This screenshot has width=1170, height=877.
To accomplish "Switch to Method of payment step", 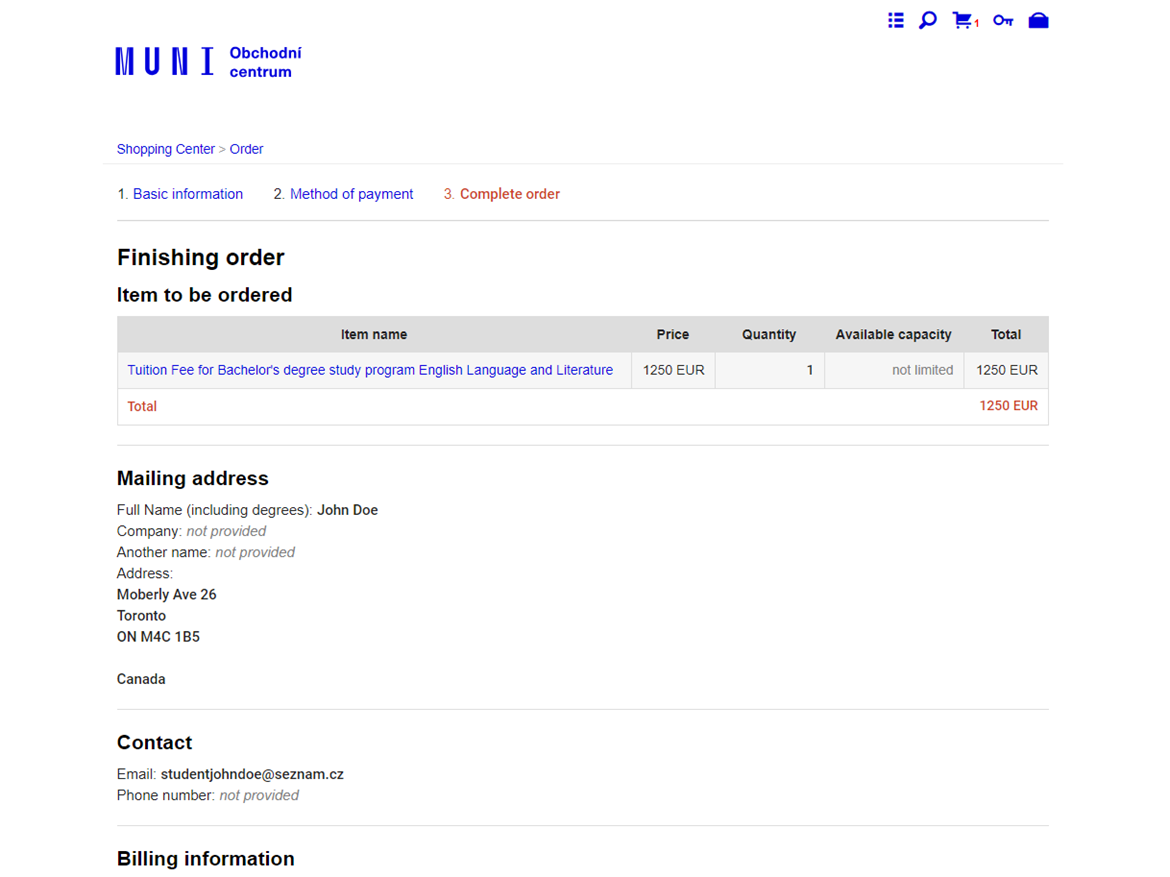I will [351, 194].
